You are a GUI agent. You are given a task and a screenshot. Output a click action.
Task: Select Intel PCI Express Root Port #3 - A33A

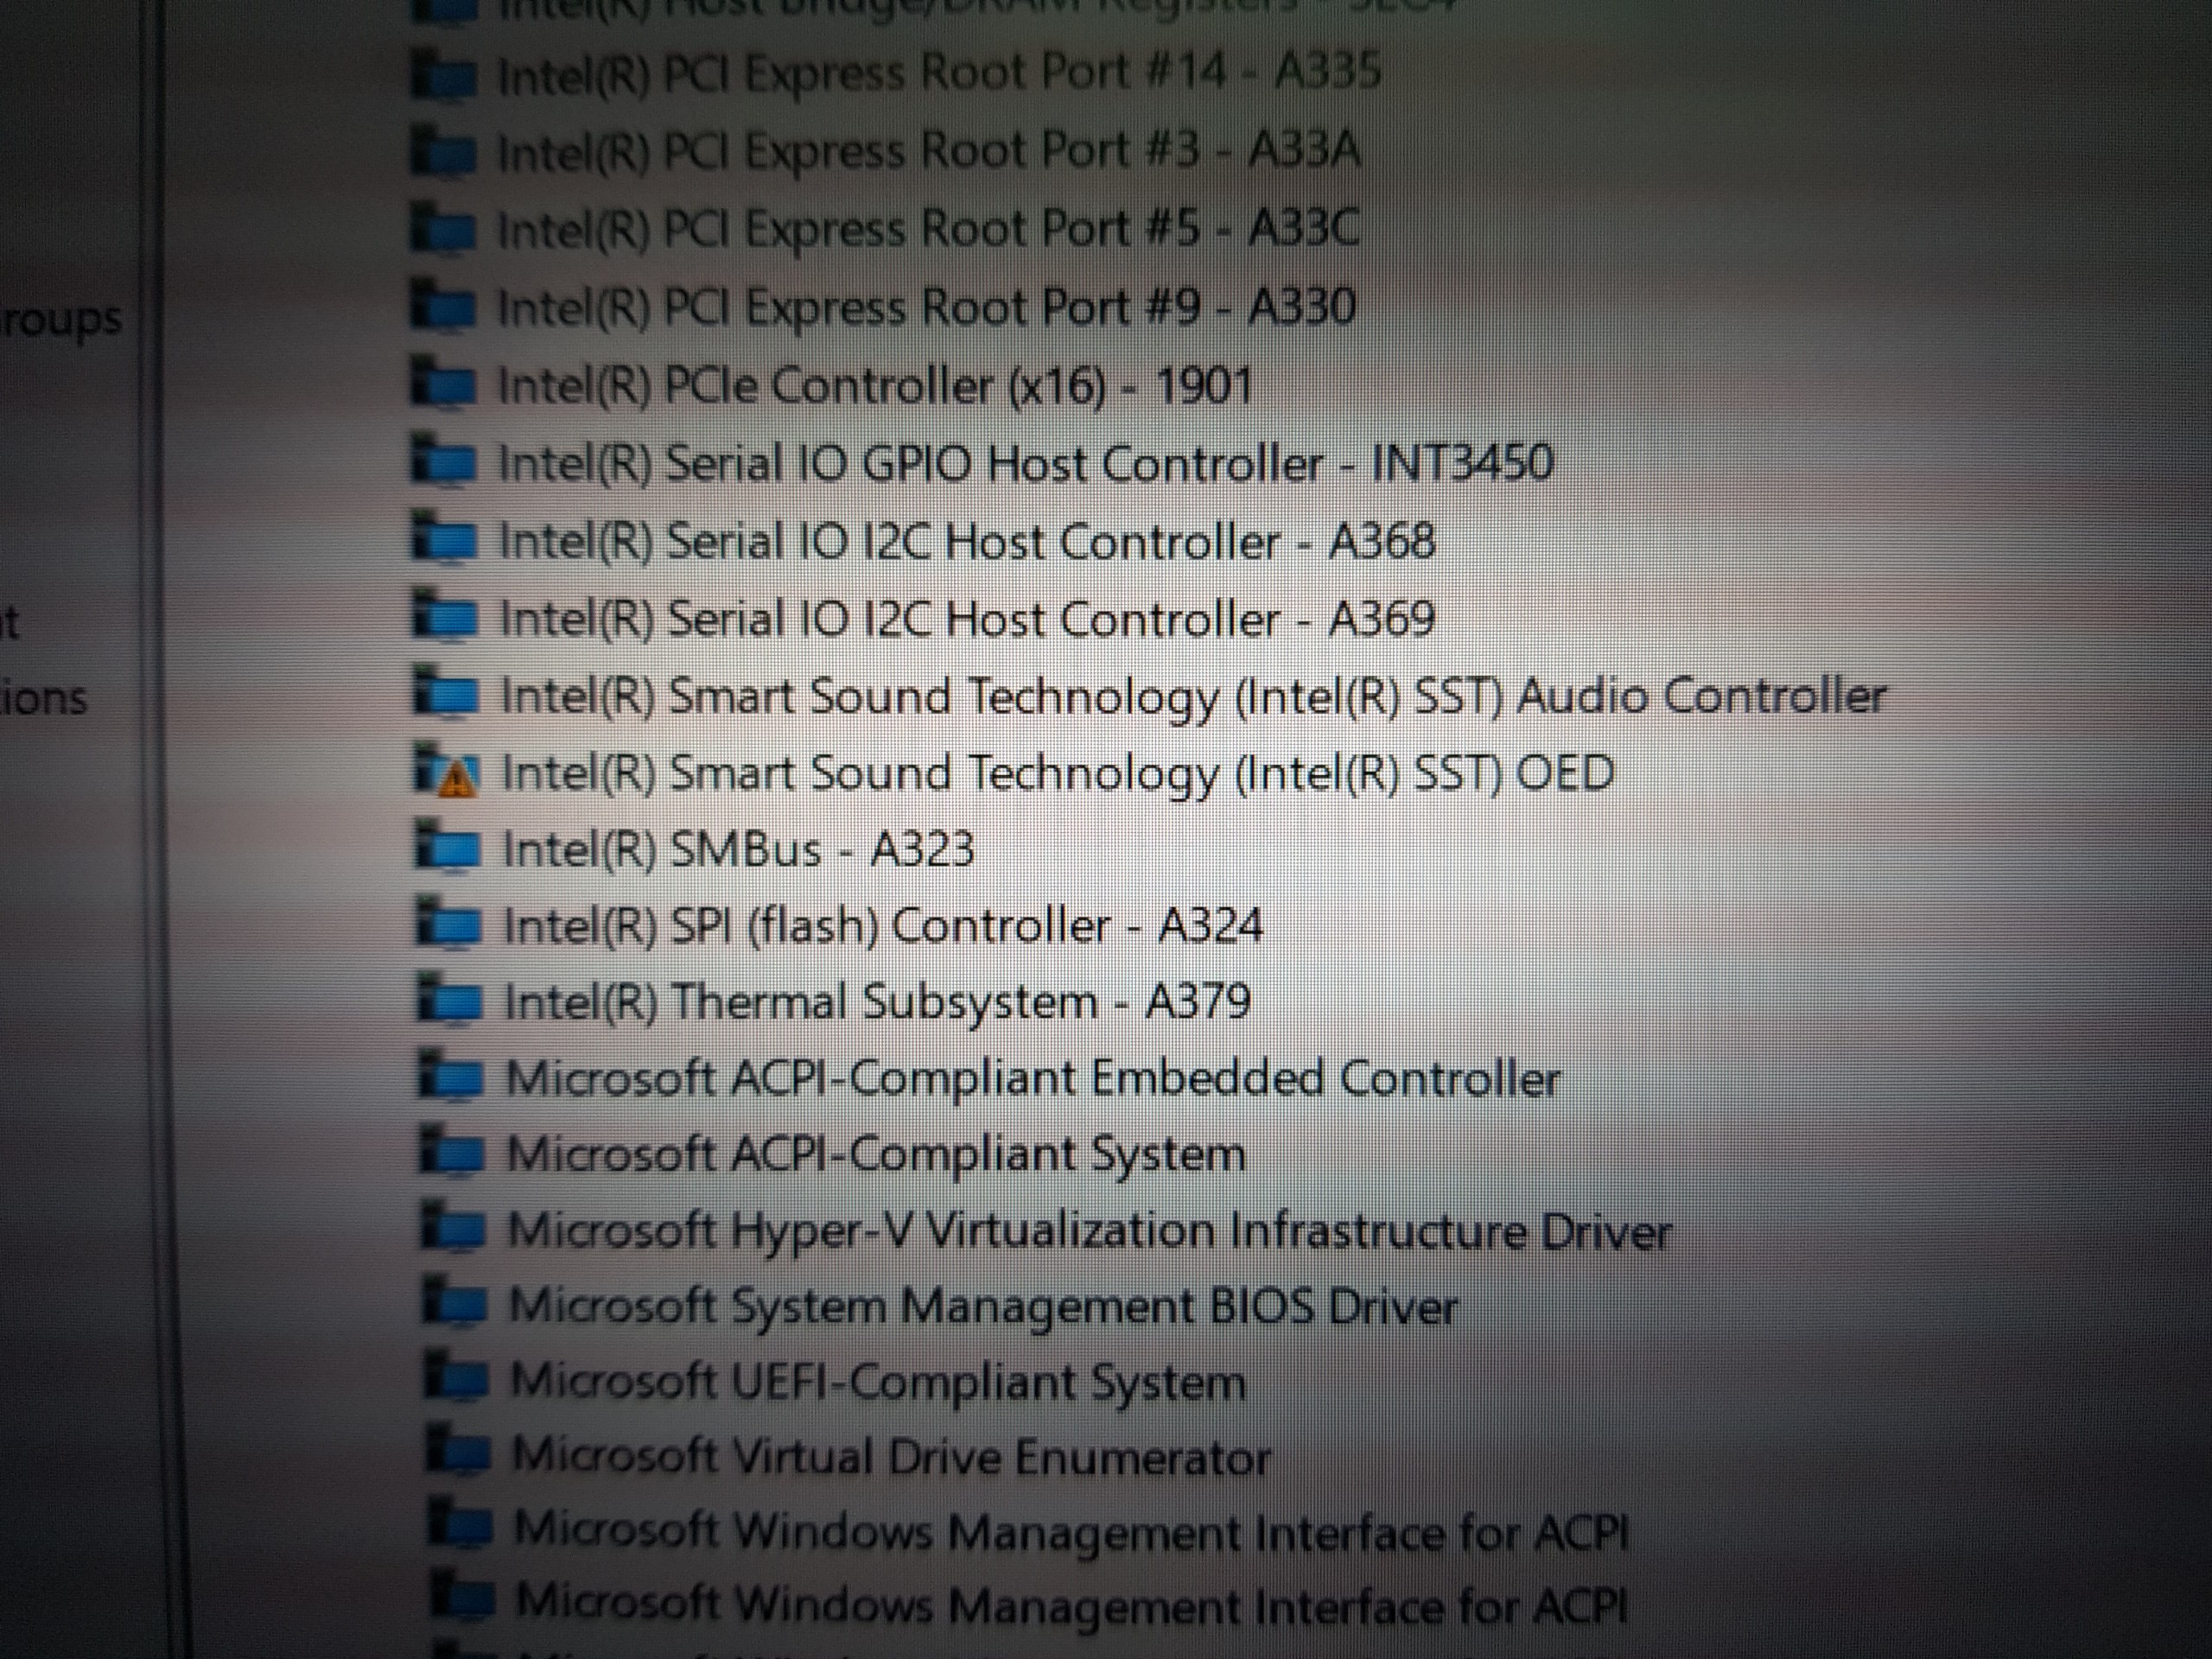[x=928, y=151]
